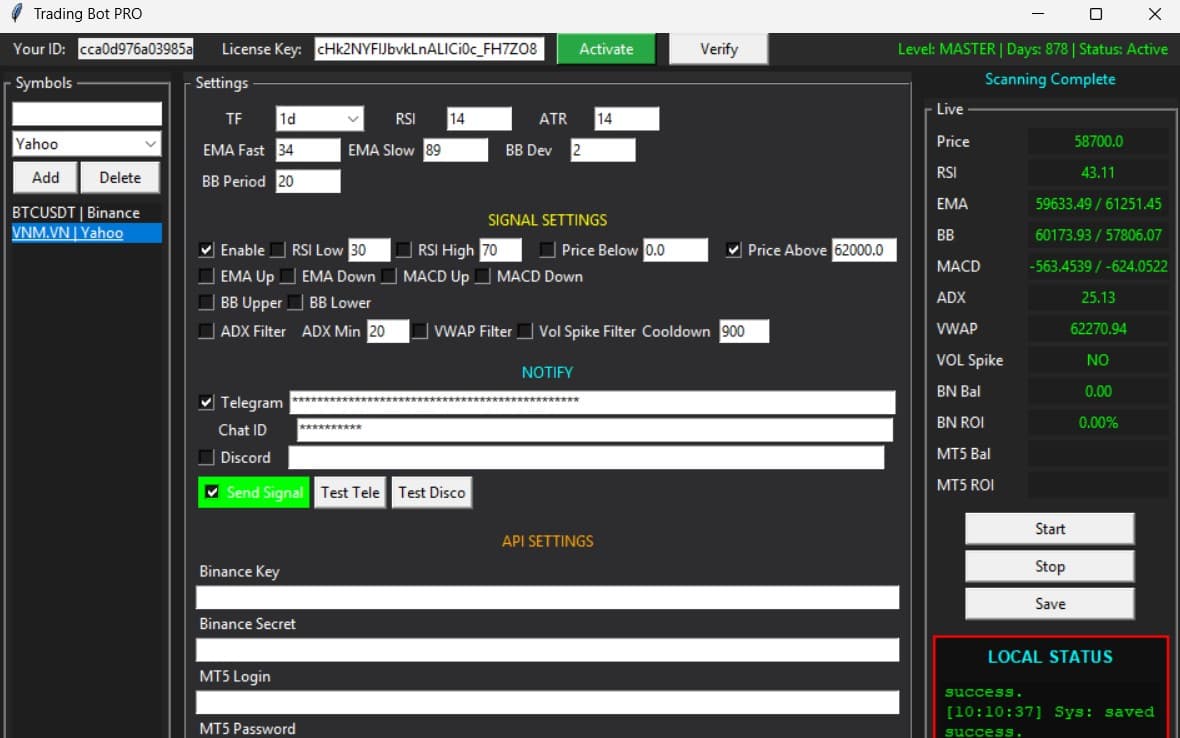Turn on the VWAP Filter checkbox
Screen dimensions: 1180x738
coord(420,331)
